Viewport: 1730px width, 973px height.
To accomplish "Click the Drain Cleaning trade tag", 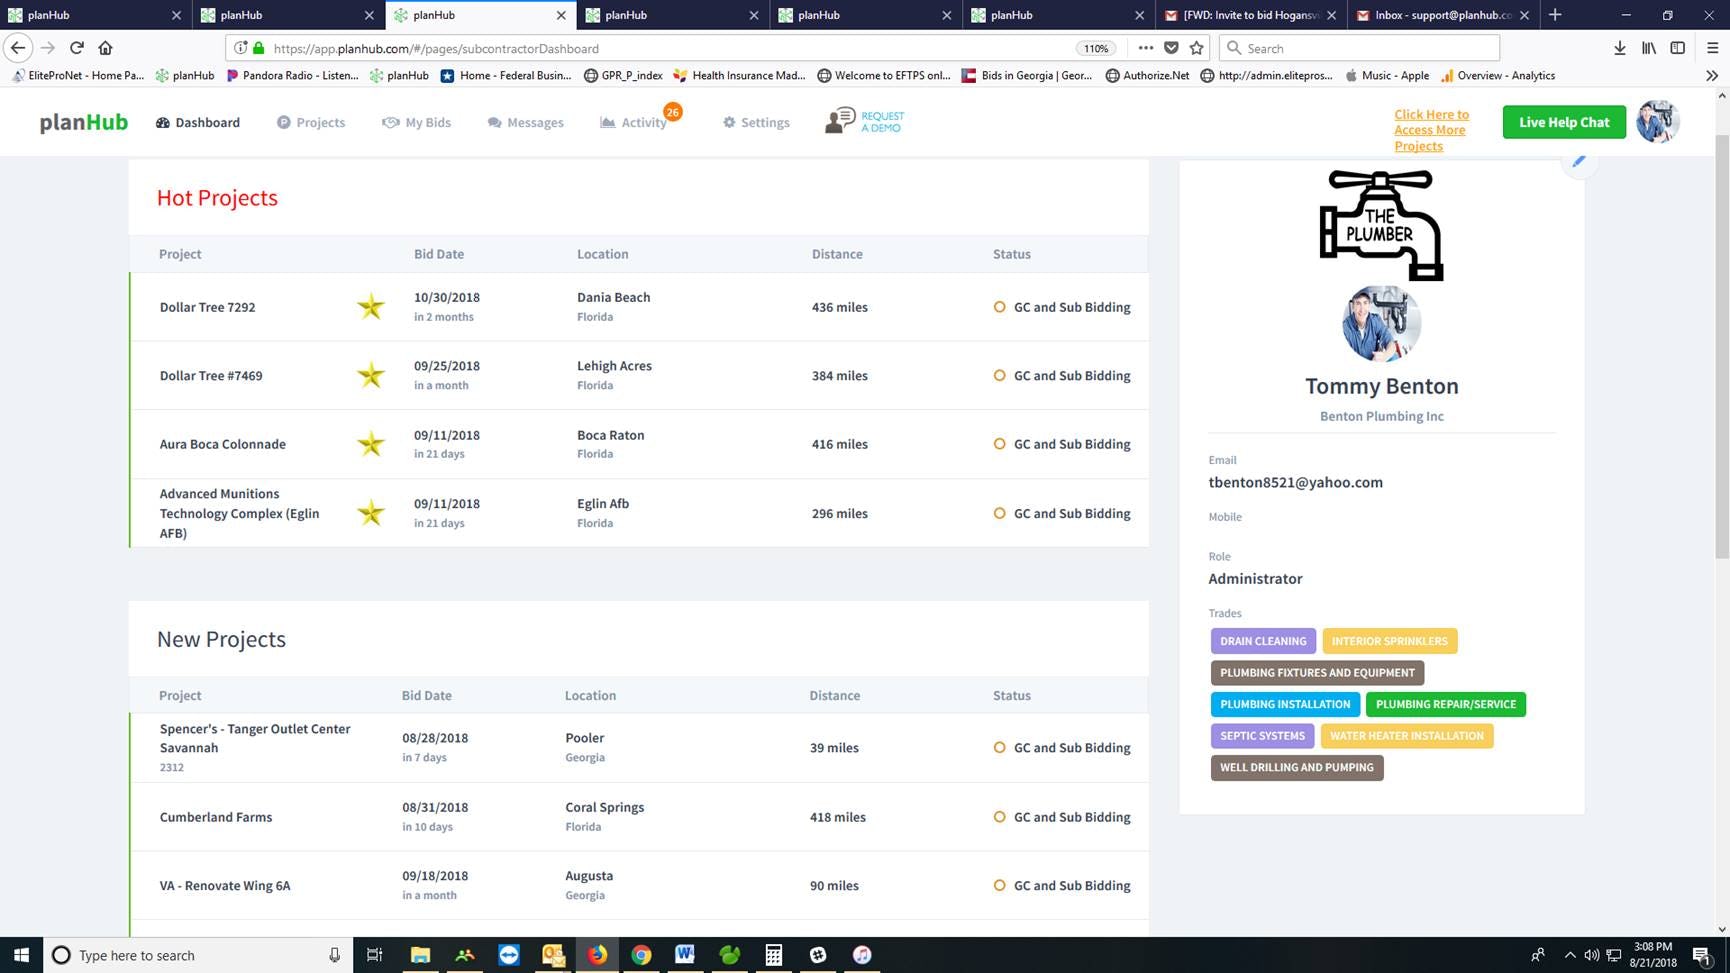I will tap(1263, 641).
